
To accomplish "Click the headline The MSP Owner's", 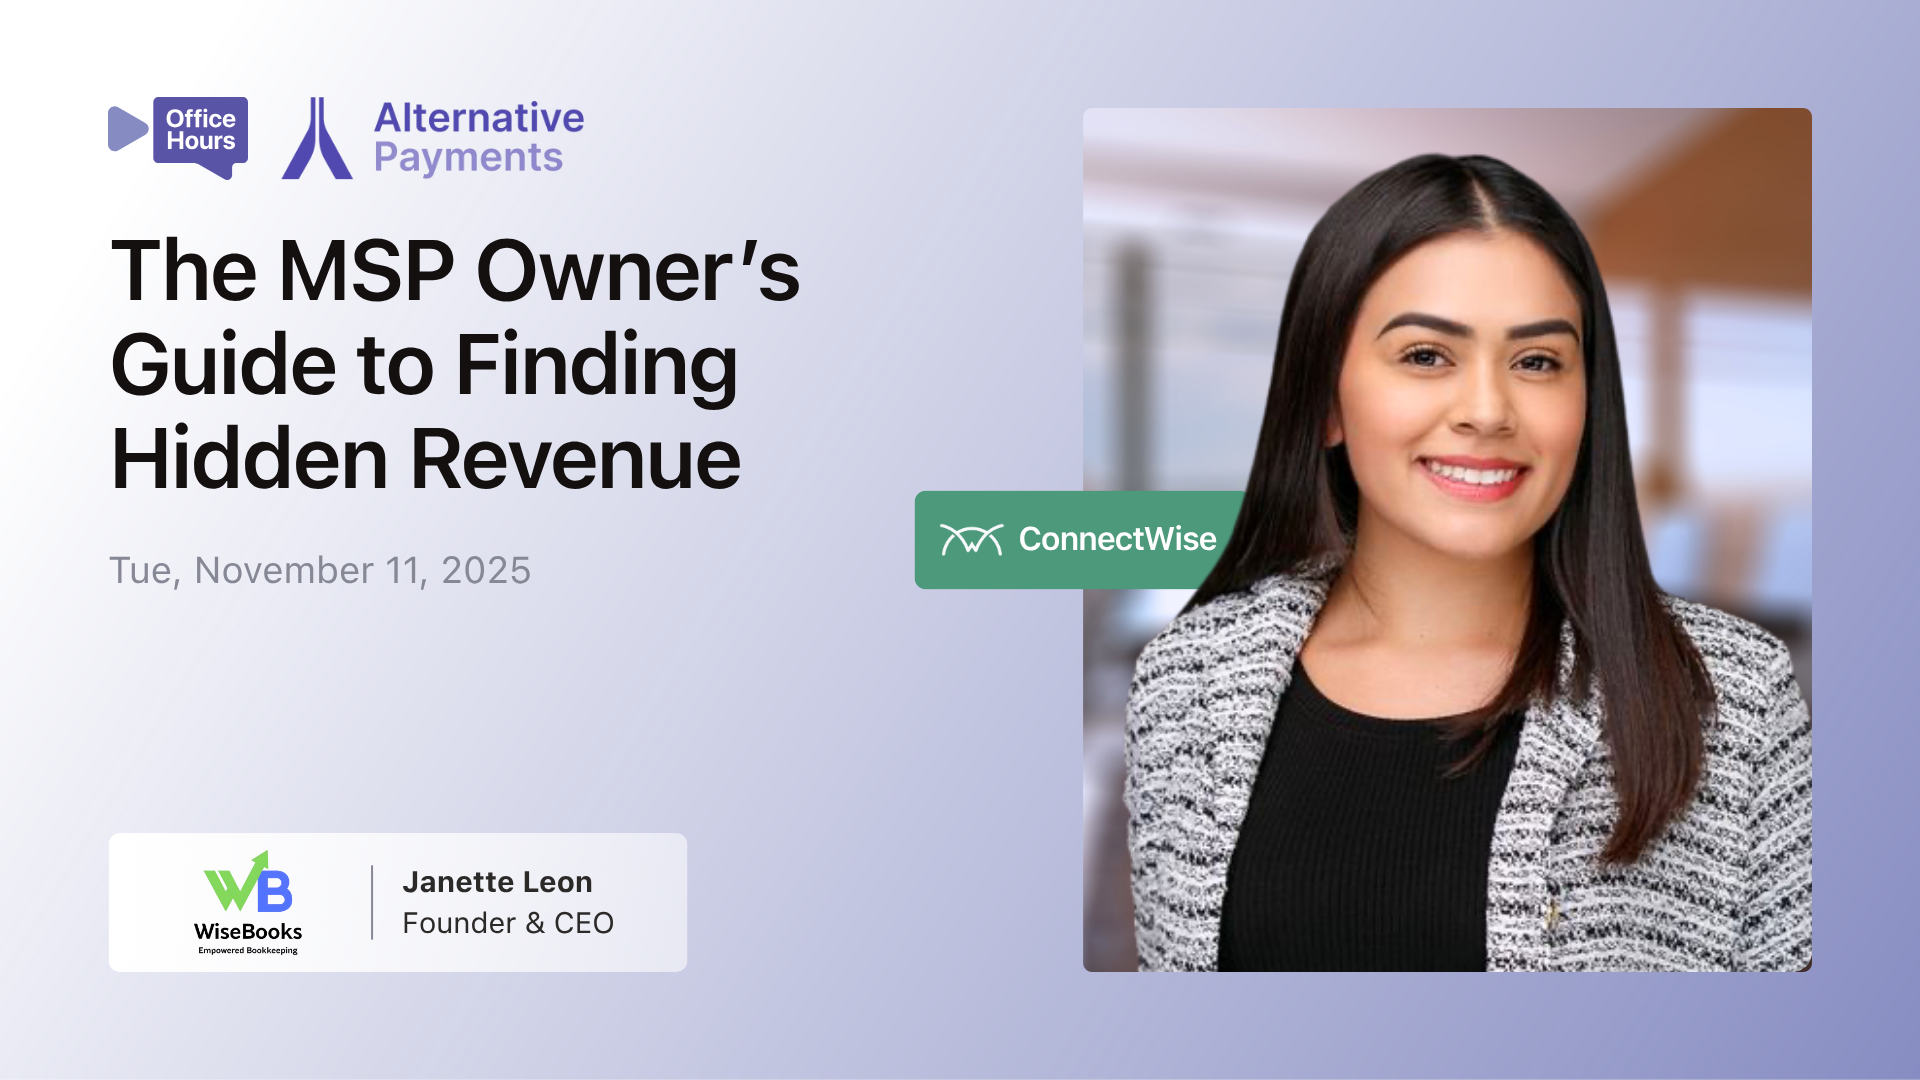I will coord(455,271).
